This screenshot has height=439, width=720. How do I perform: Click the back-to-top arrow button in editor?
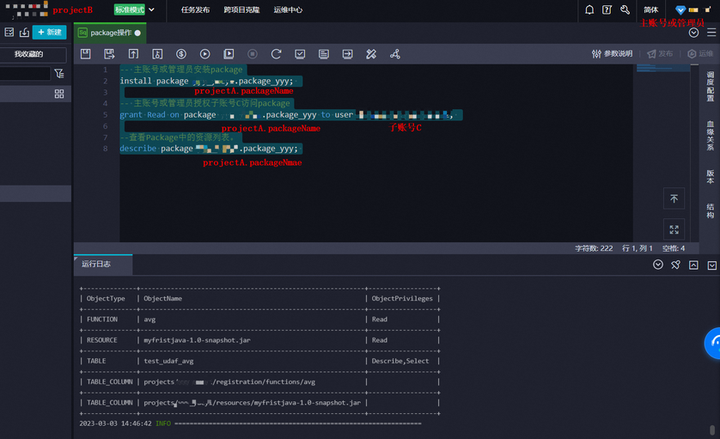pyautogui.click(x=674, y=199)
